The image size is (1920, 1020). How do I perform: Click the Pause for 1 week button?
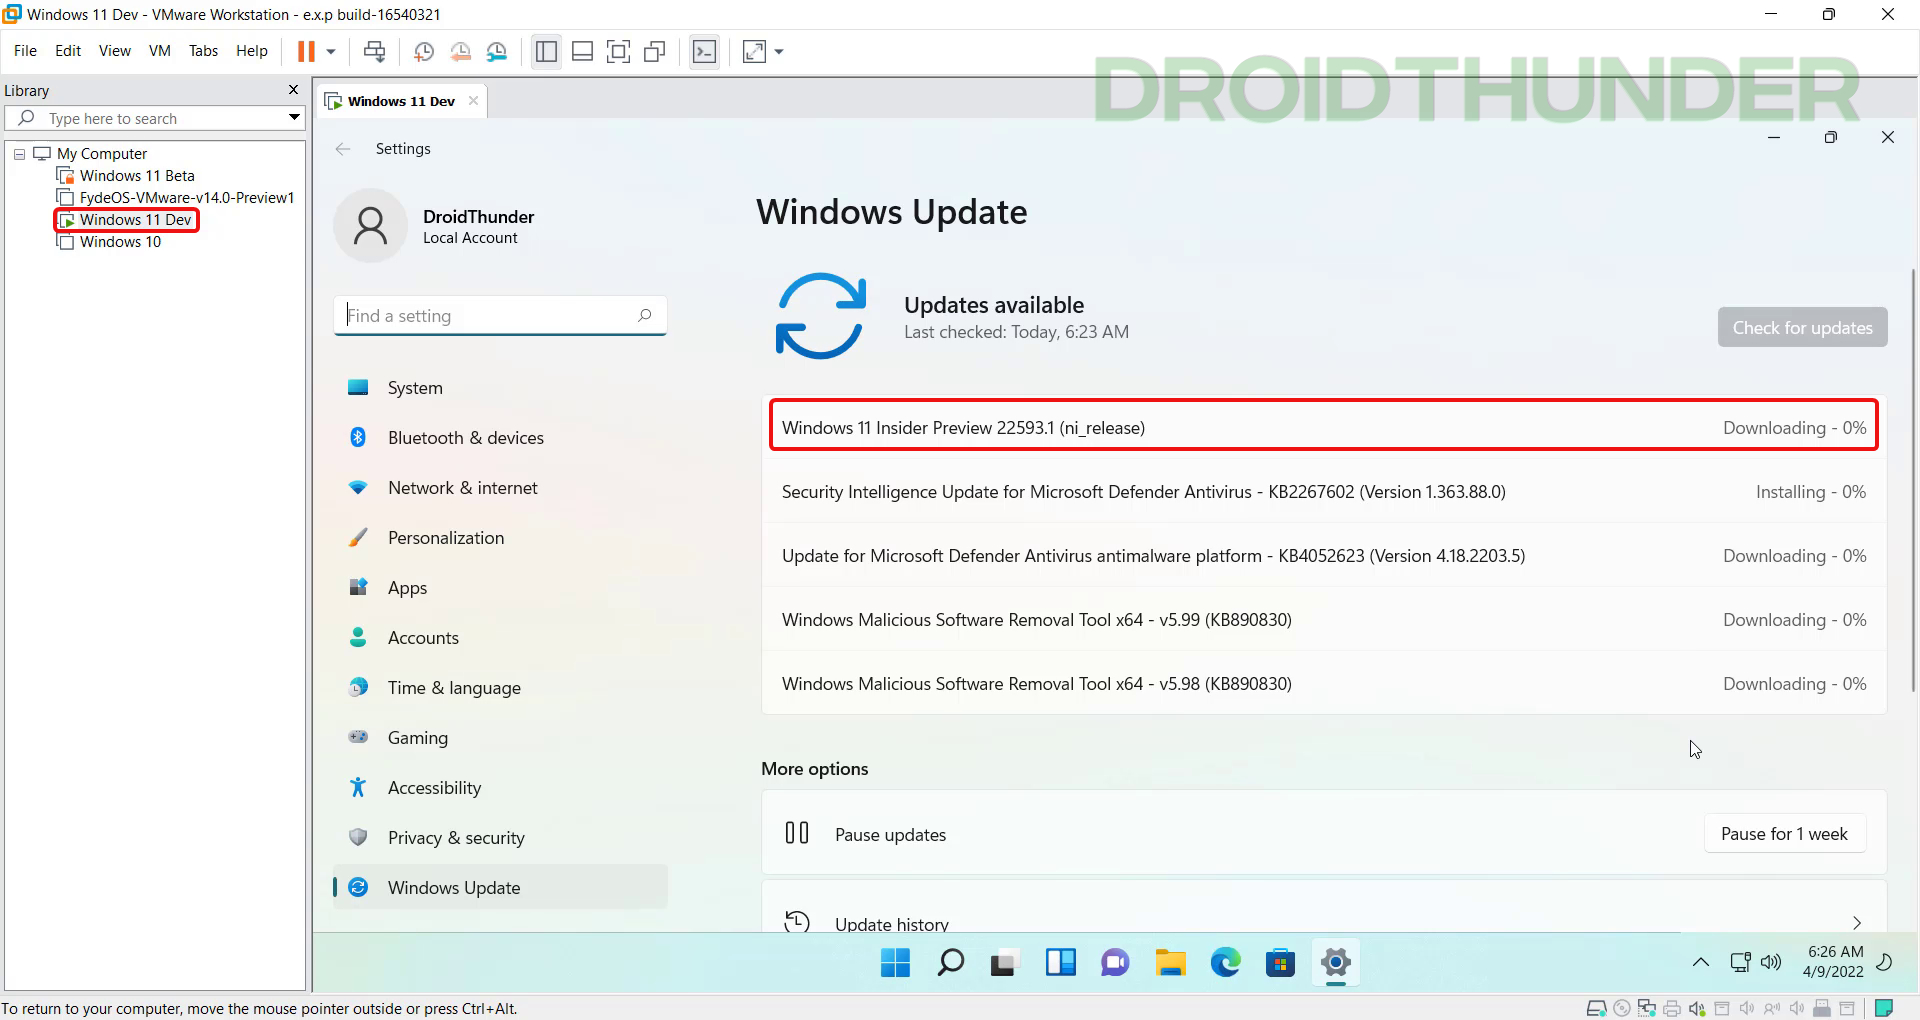[1784, 834]
